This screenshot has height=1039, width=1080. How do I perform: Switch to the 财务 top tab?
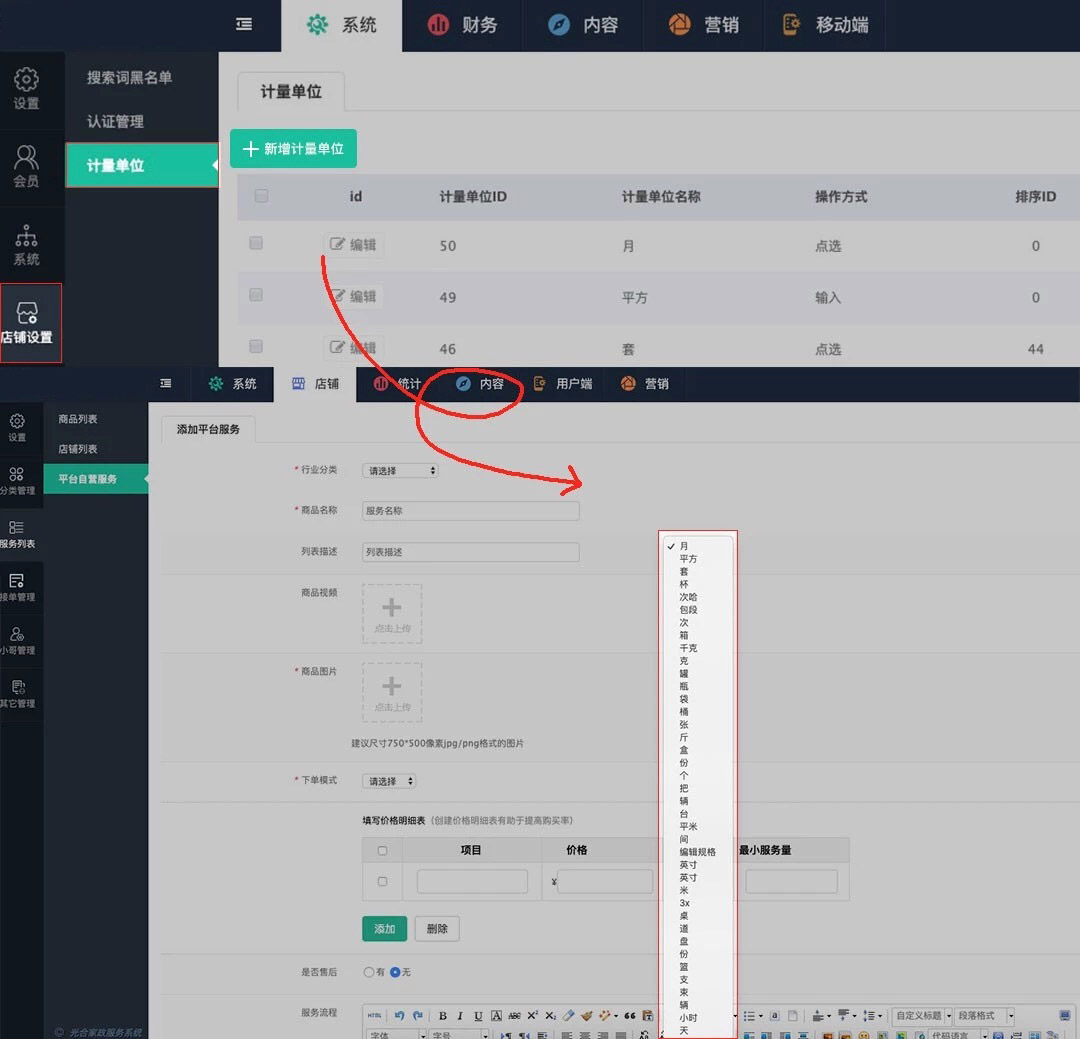click(x=463, y=25)
